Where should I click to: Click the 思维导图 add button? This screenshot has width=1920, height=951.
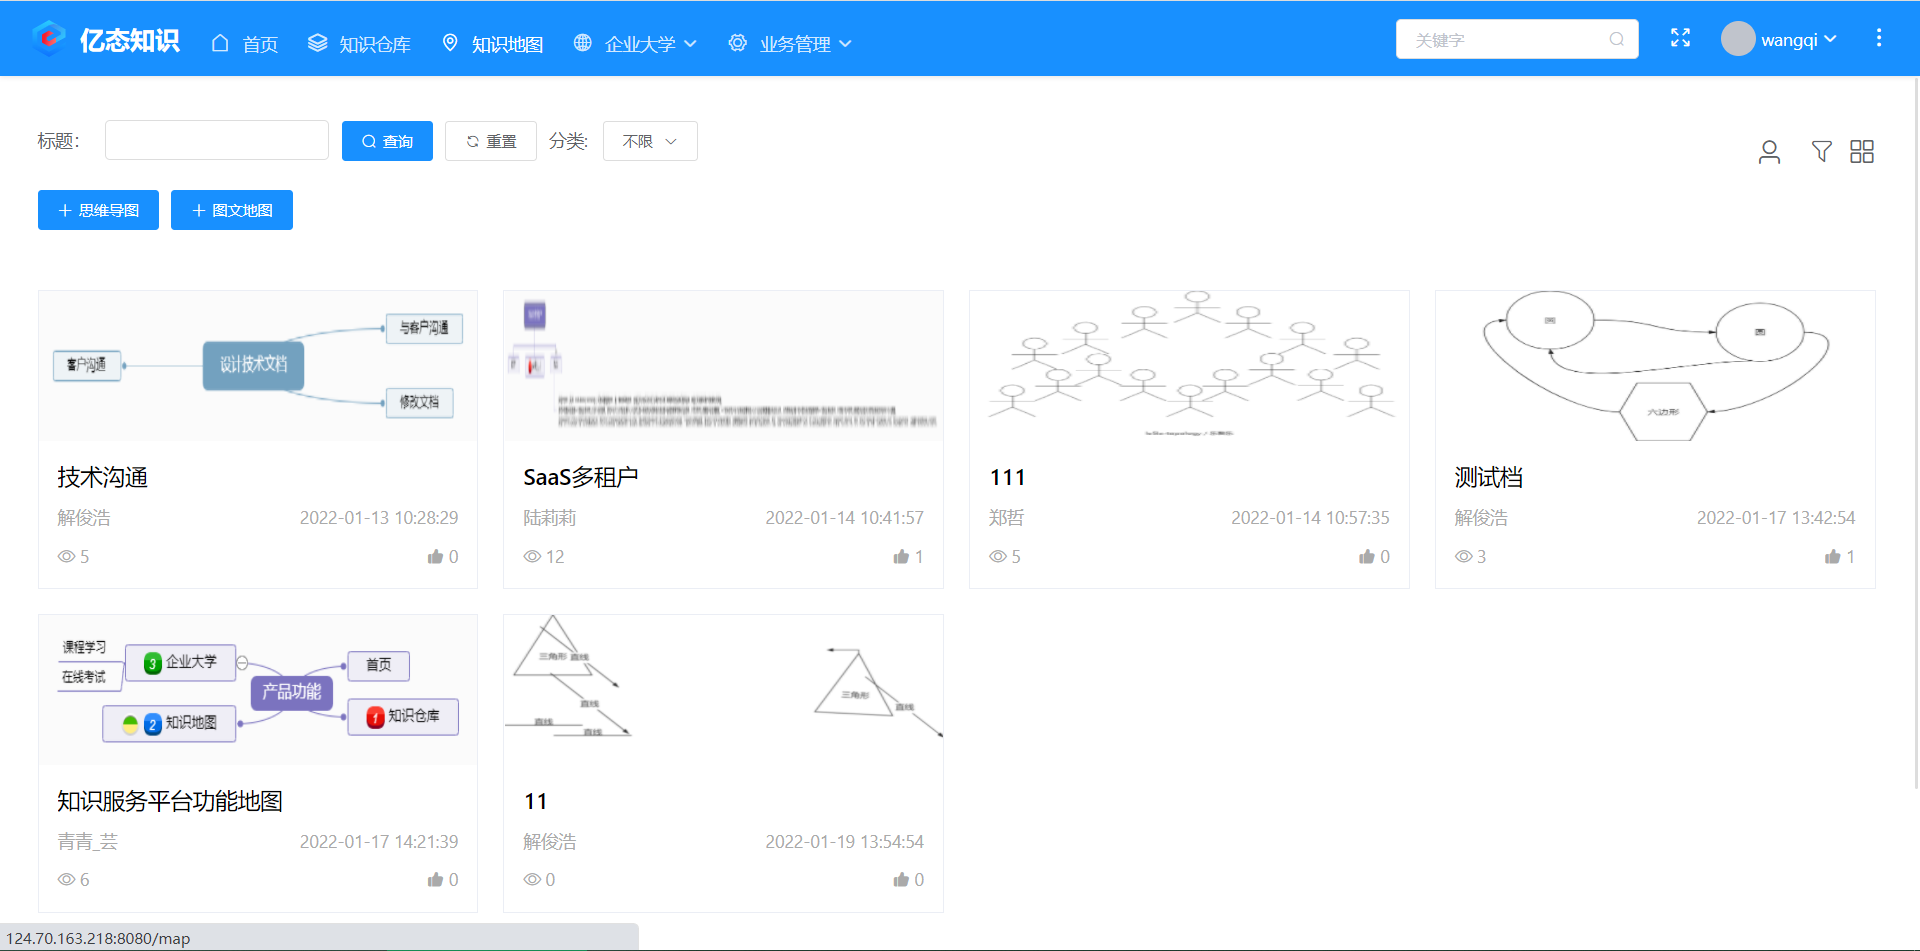coord(98,210)
